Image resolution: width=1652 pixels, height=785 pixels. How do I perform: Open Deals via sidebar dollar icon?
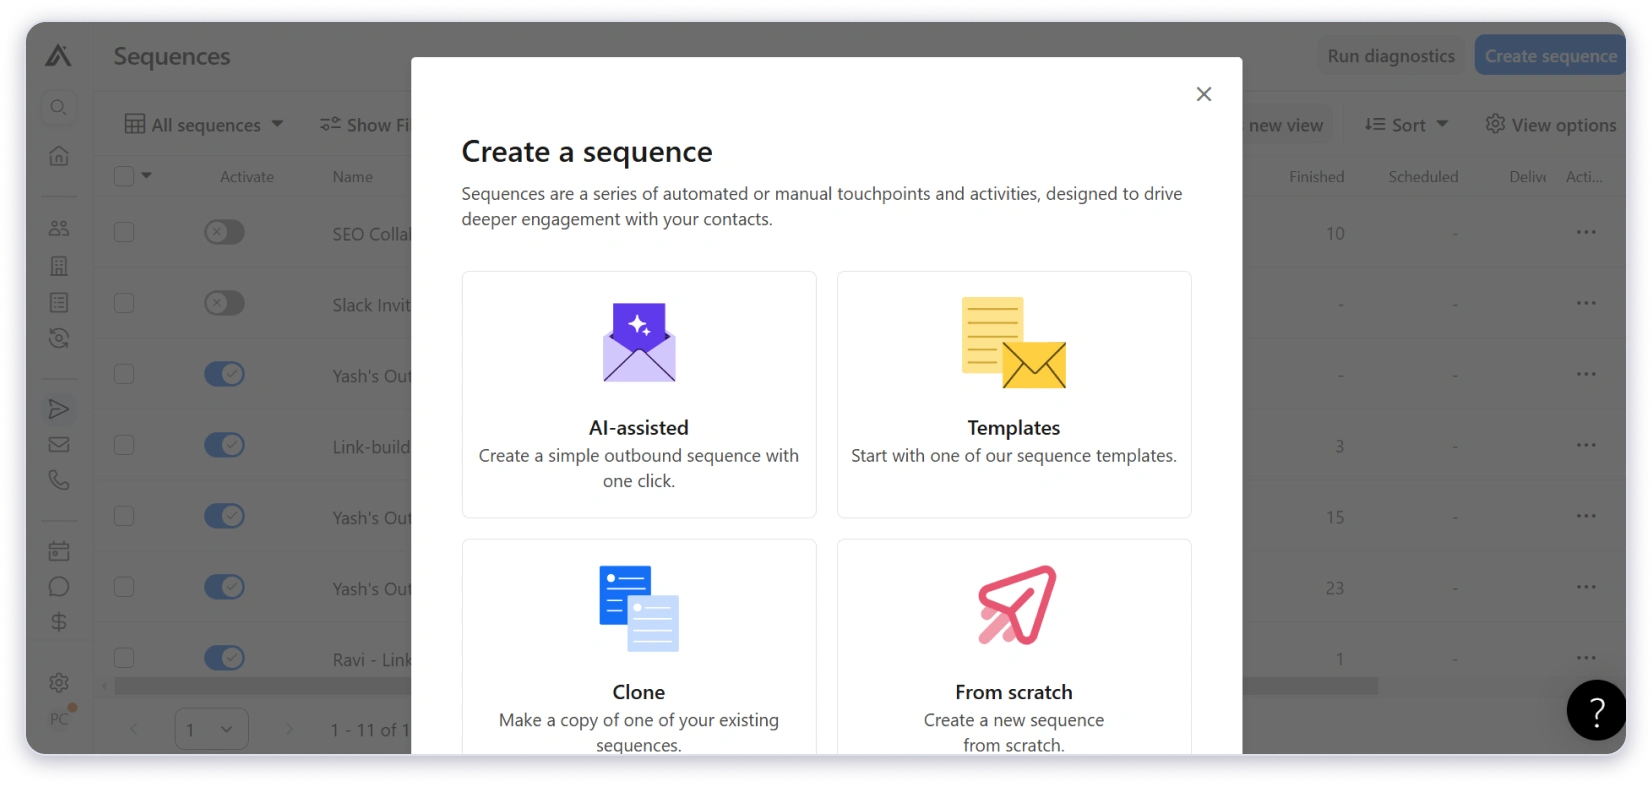tap(59, 622)
